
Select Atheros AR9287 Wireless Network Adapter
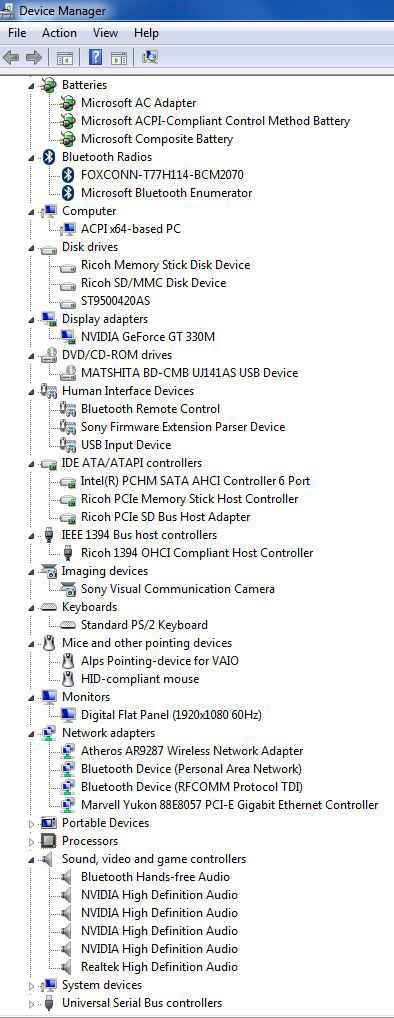192,751
